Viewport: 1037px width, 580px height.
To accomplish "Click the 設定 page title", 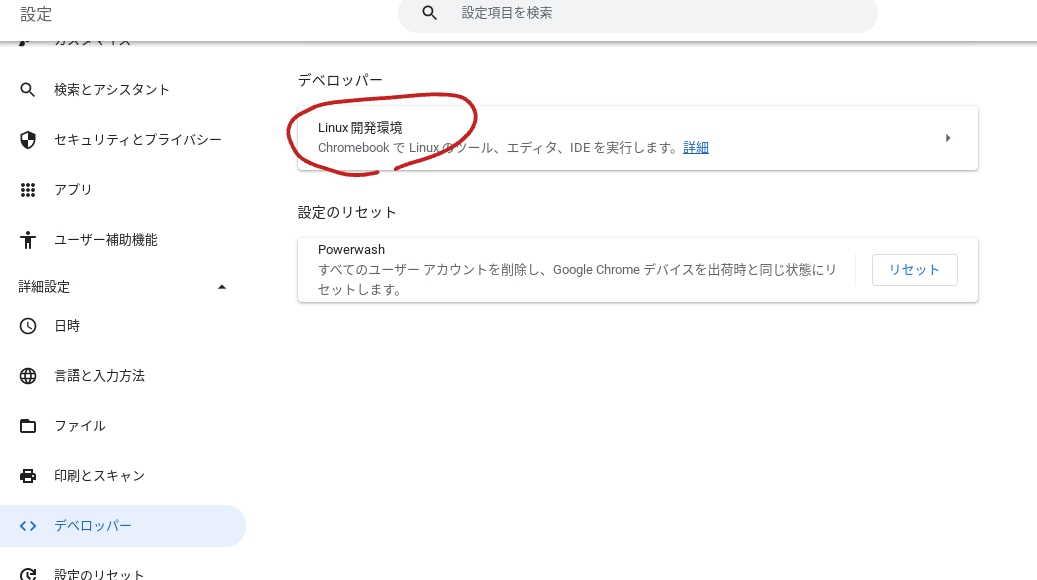I will coord(36,14).
